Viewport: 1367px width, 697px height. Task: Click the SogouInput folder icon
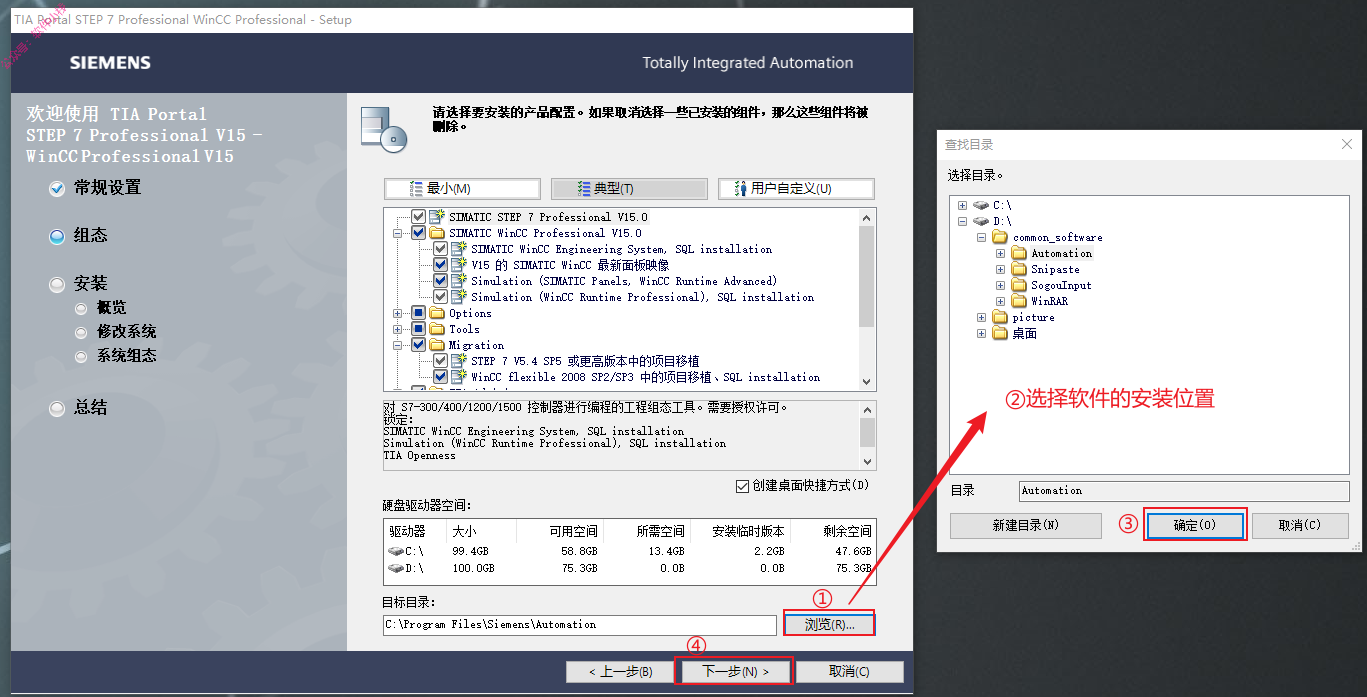pos(1019,285)
